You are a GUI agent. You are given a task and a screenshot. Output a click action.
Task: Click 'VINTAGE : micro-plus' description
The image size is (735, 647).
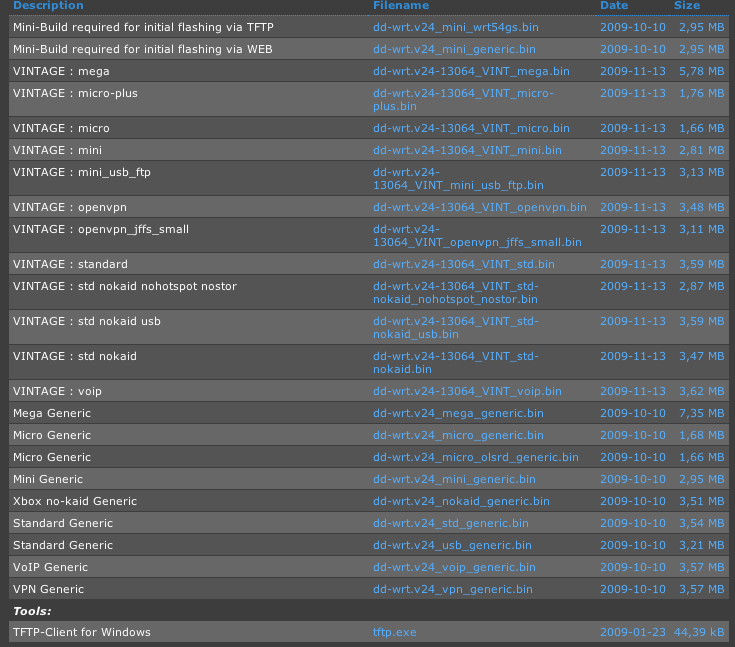pos(75,93)
